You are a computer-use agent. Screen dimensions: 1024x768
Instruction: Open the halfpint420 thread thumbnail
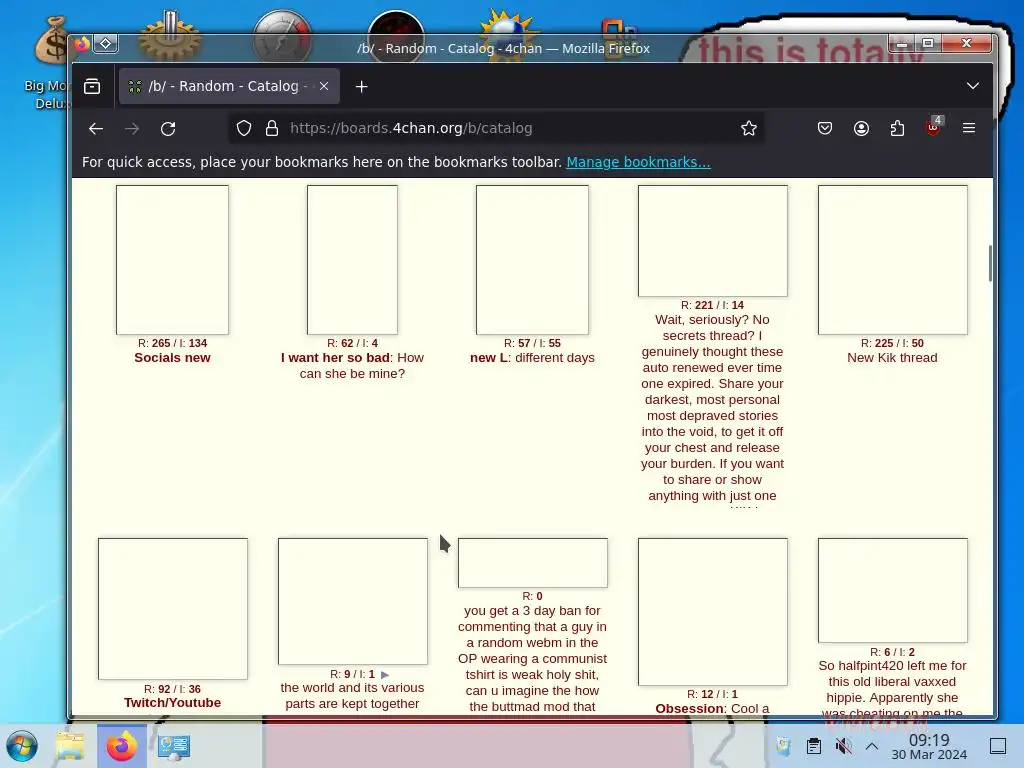[893, 590]
